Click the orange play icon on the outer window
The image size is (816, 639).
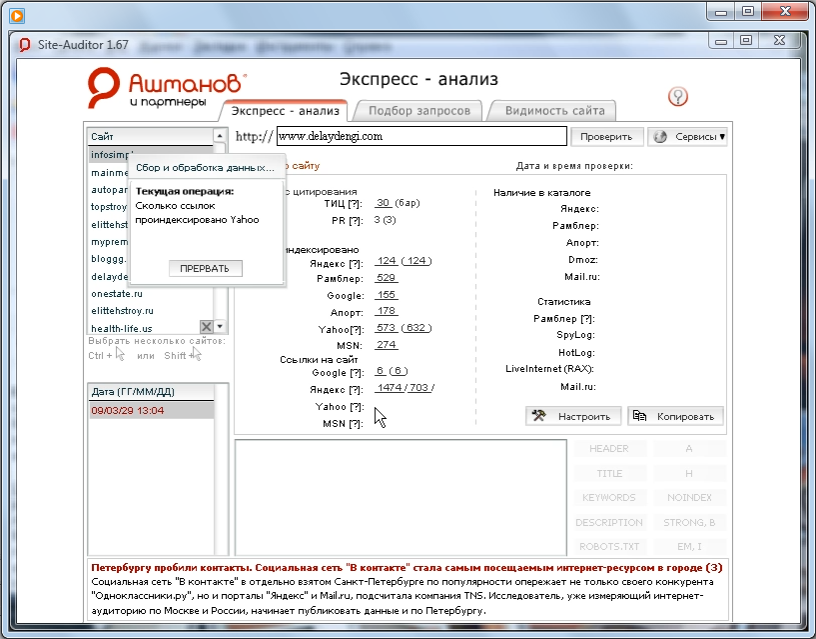tap(17, 16)
